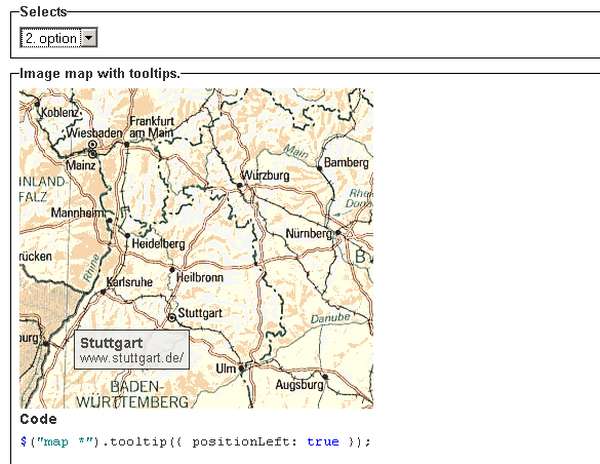Select the Heidelberg map marker

click(x=127, y=236)
